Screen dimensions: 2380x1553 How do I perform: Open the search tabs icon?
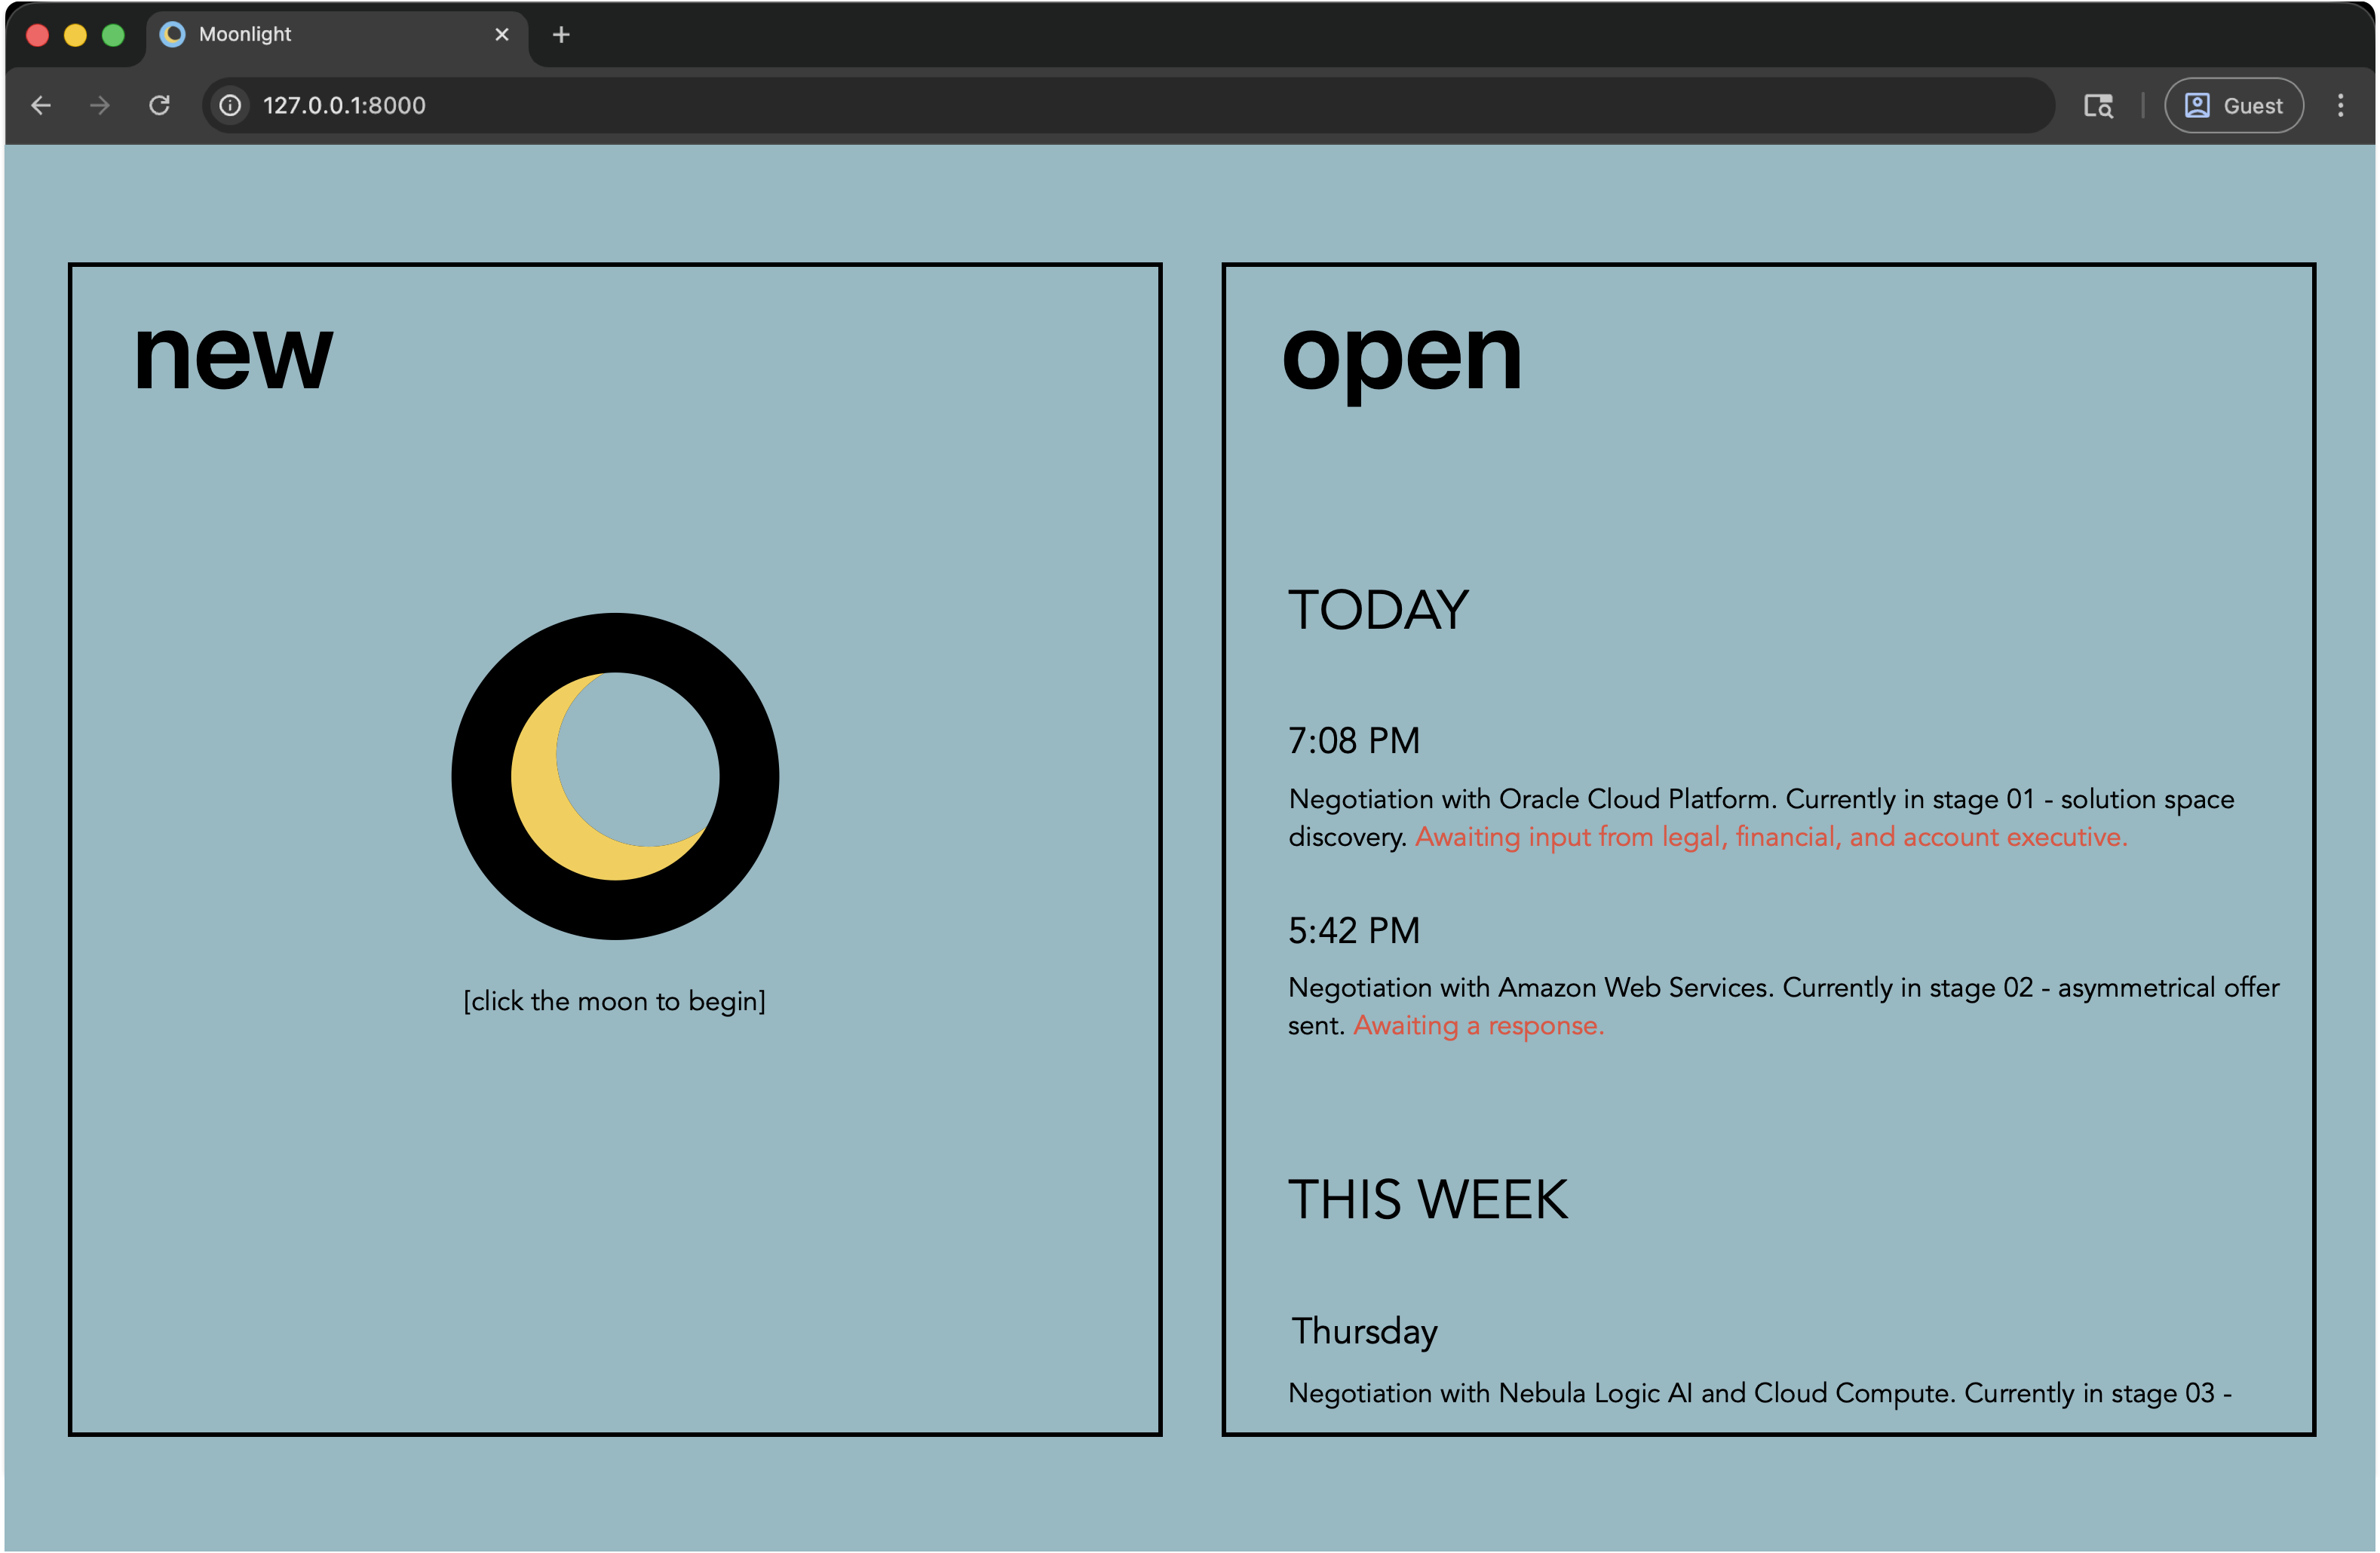point(2097,105)
